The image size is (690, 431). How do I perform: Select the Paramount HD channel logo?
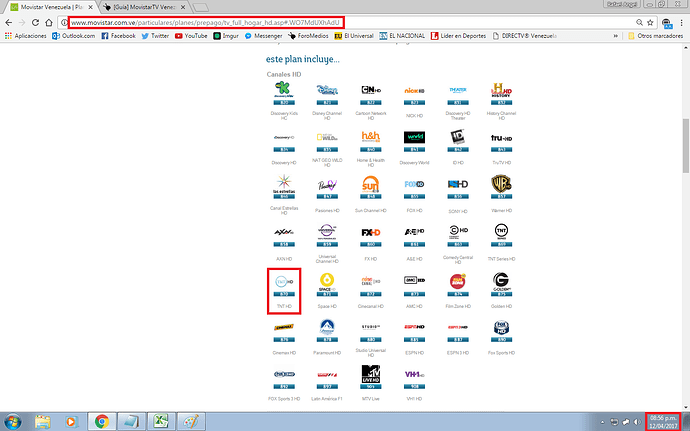click(327, 328)
